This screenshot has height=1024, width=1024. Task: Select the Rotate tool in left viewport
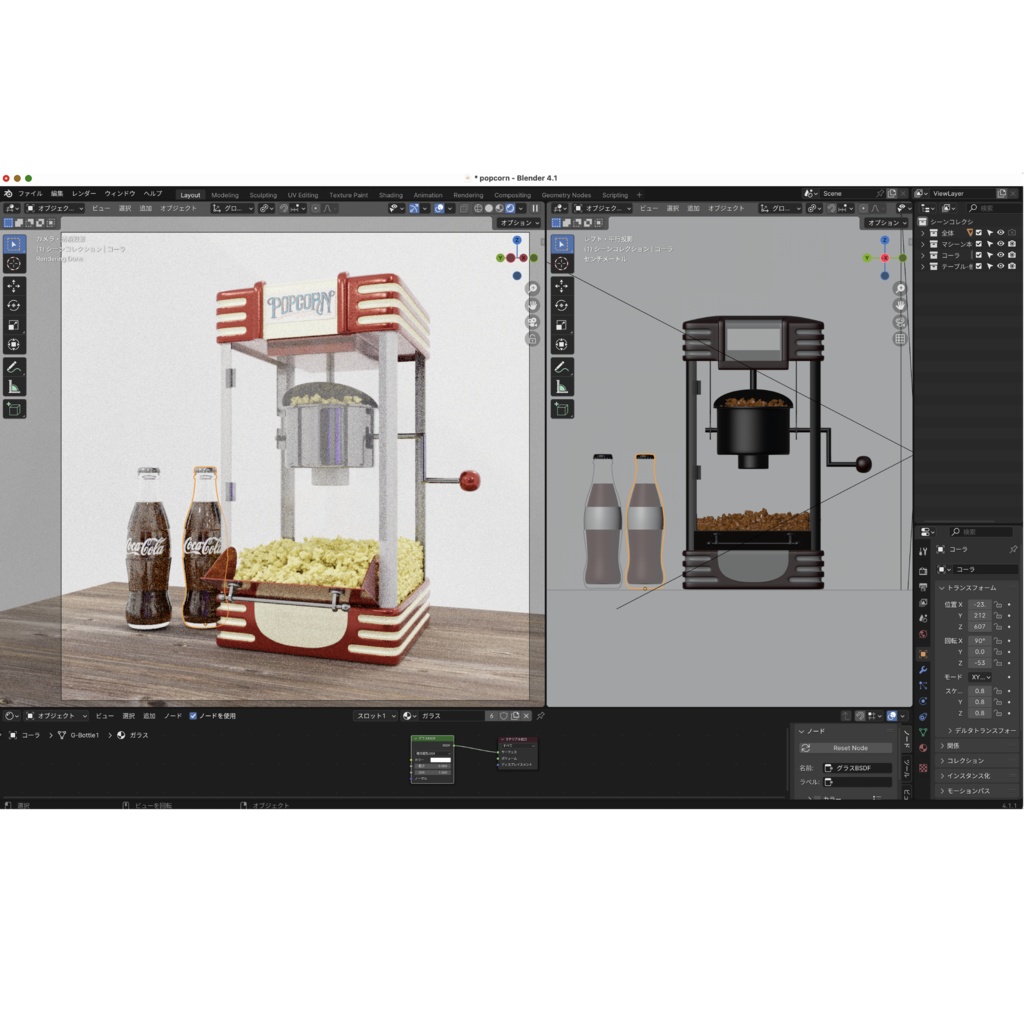(14, 306)
